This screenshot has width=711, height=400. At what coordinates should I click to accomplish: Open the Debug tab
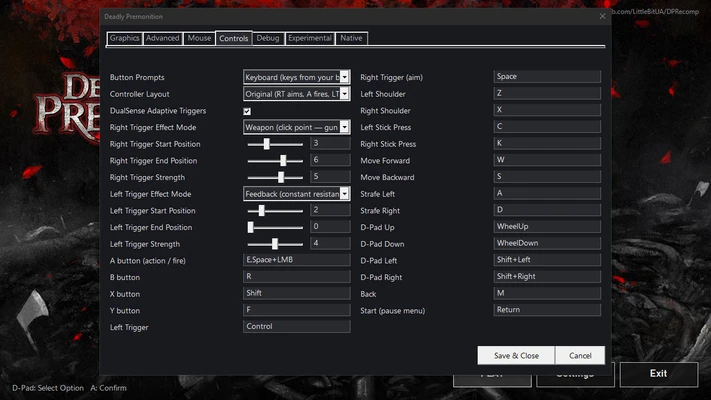tap(268, 39)
